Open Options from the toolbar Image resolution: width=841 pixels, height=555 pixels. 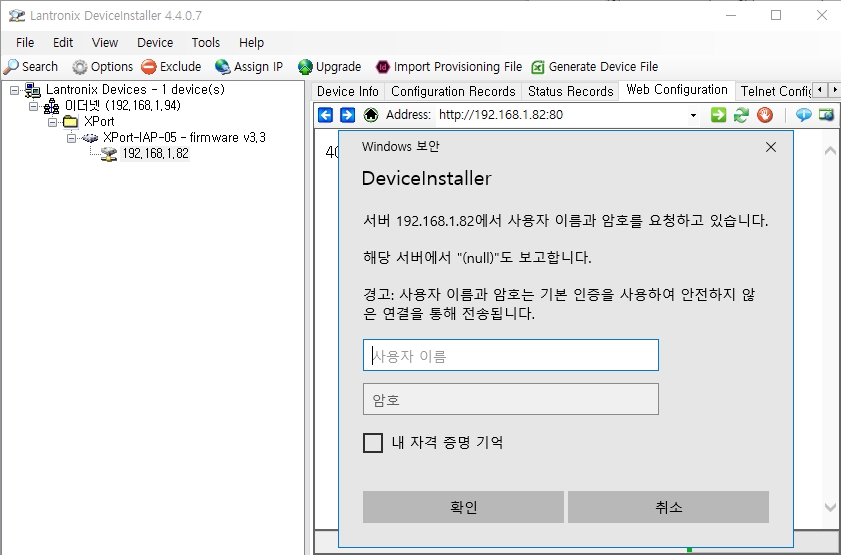102,66
